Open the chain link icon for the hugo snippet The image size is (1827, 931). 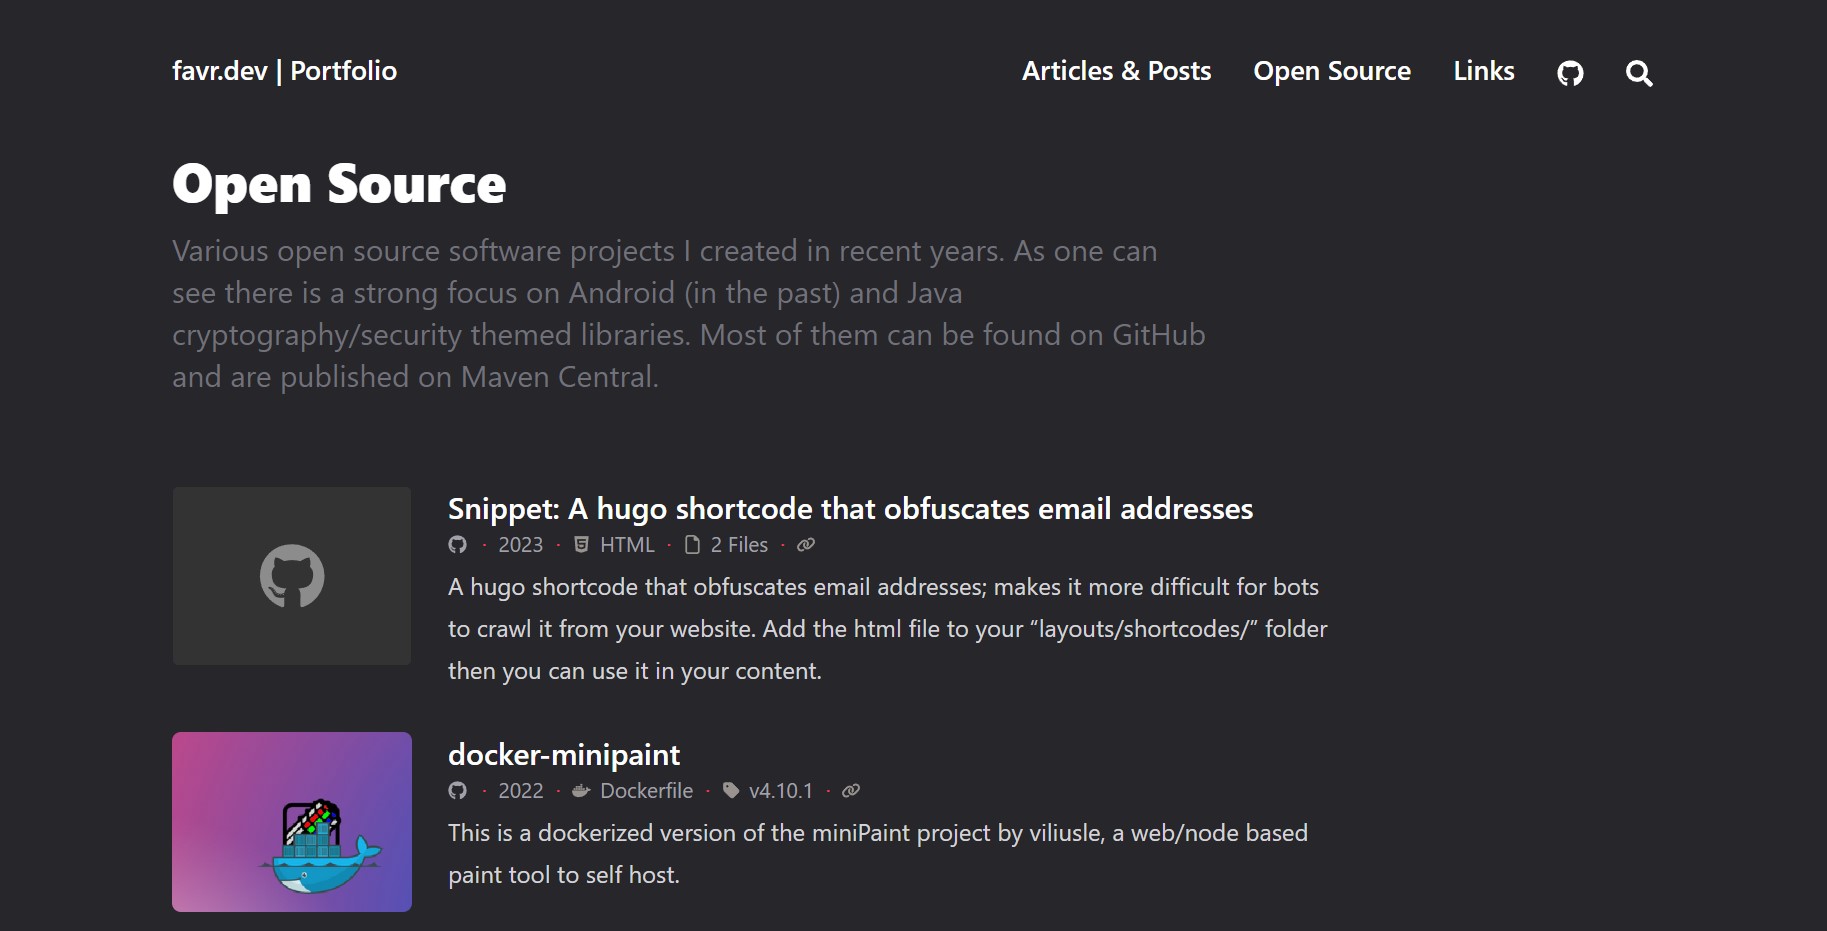(805, 545)
